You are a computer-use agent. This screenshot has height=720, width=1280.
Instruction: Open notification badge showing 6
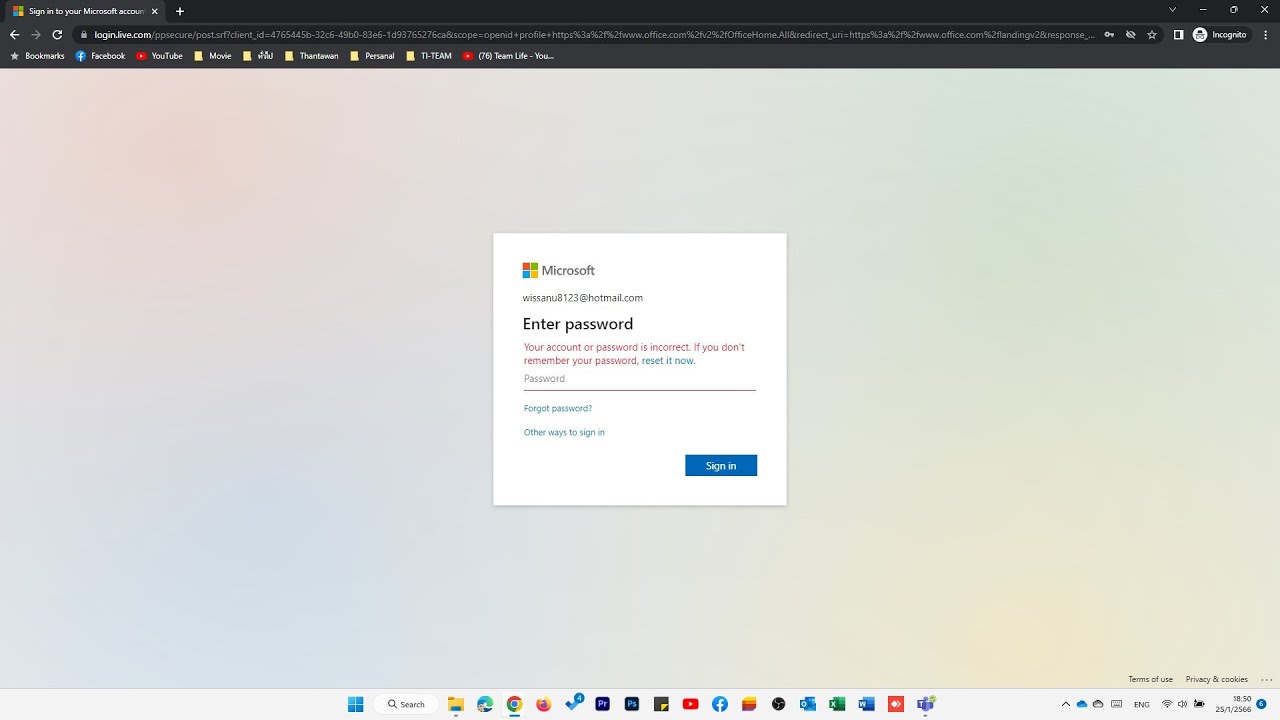tap(1262, 704)
